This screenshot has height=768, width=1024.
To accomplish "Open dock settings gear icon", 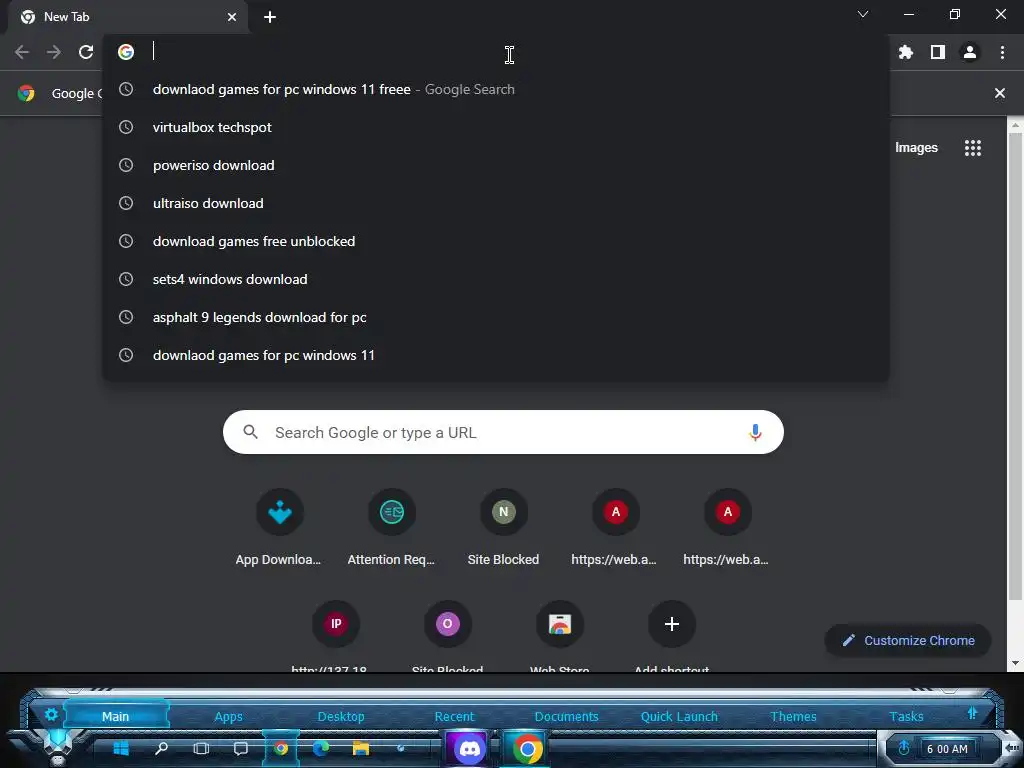I will pos(51,714).
